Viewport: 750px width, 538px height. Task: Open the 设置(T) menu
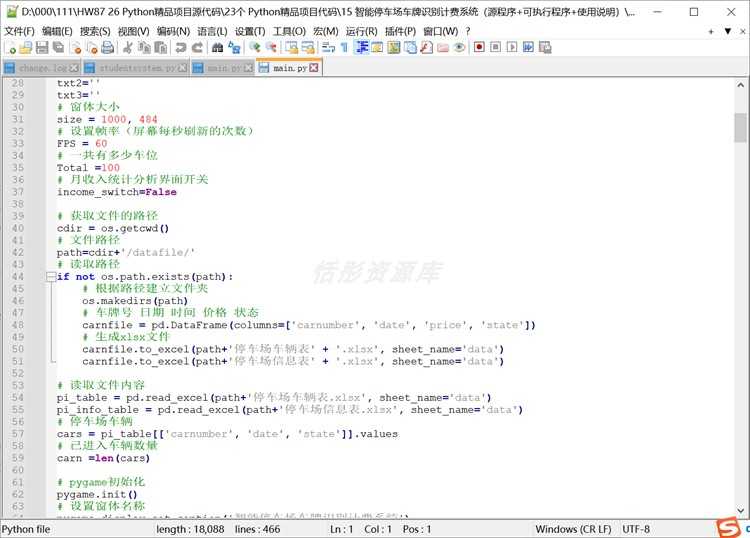250,31
